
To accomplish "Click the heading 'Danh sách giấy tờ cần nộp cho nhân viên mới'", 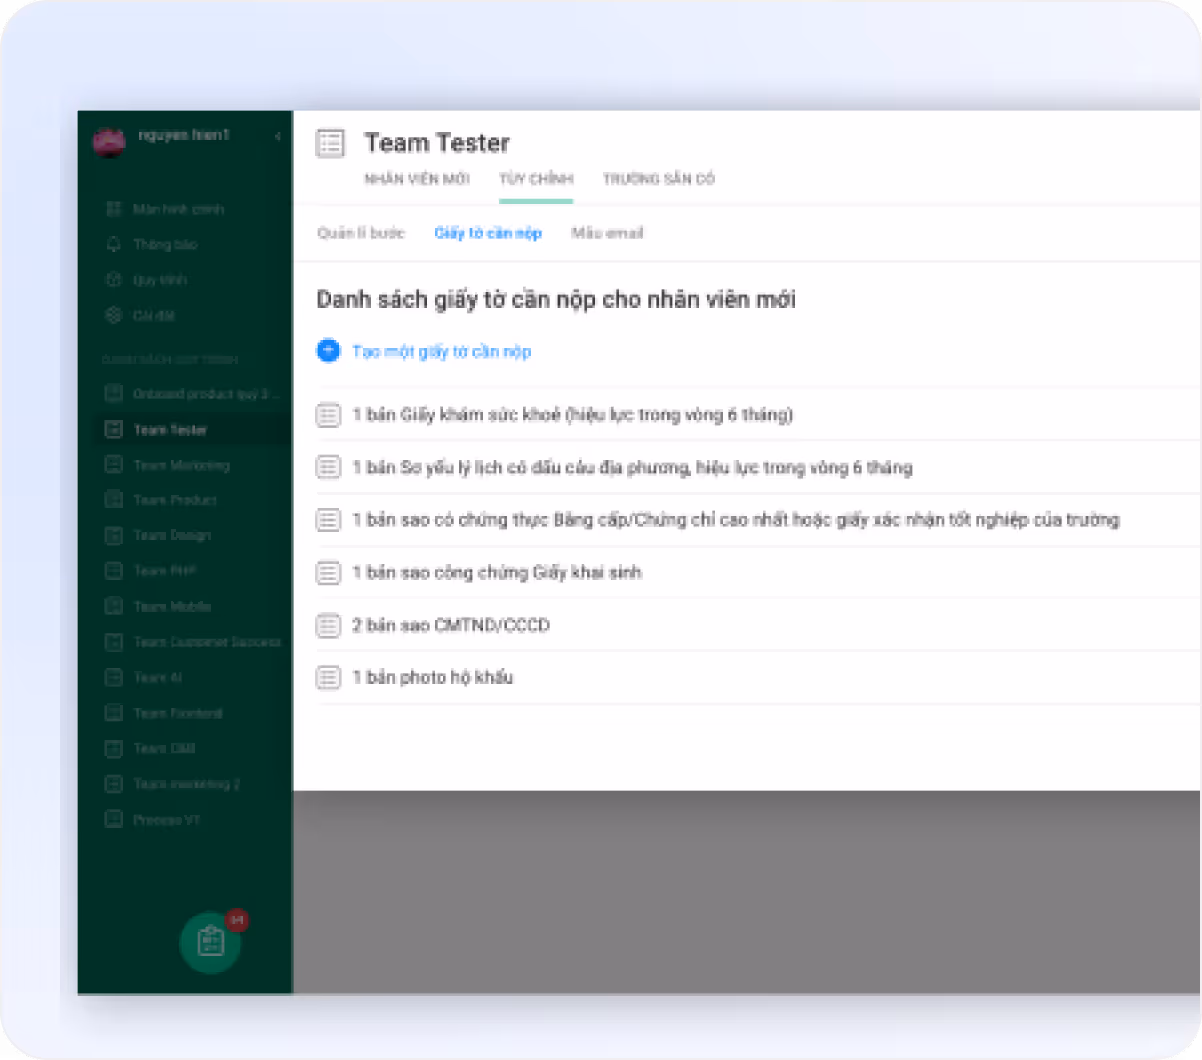I will pyautogui.click(x=556, y=299).
